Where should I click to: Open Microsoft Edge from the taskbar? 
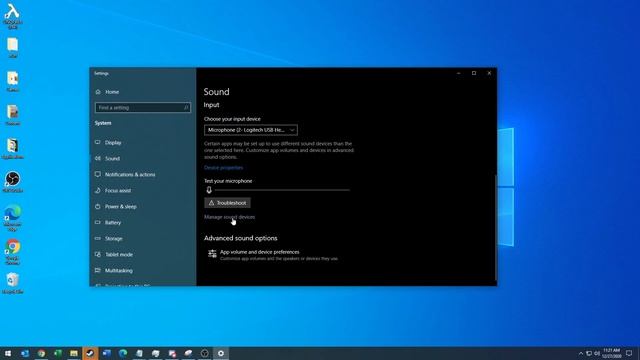(123, 353)
